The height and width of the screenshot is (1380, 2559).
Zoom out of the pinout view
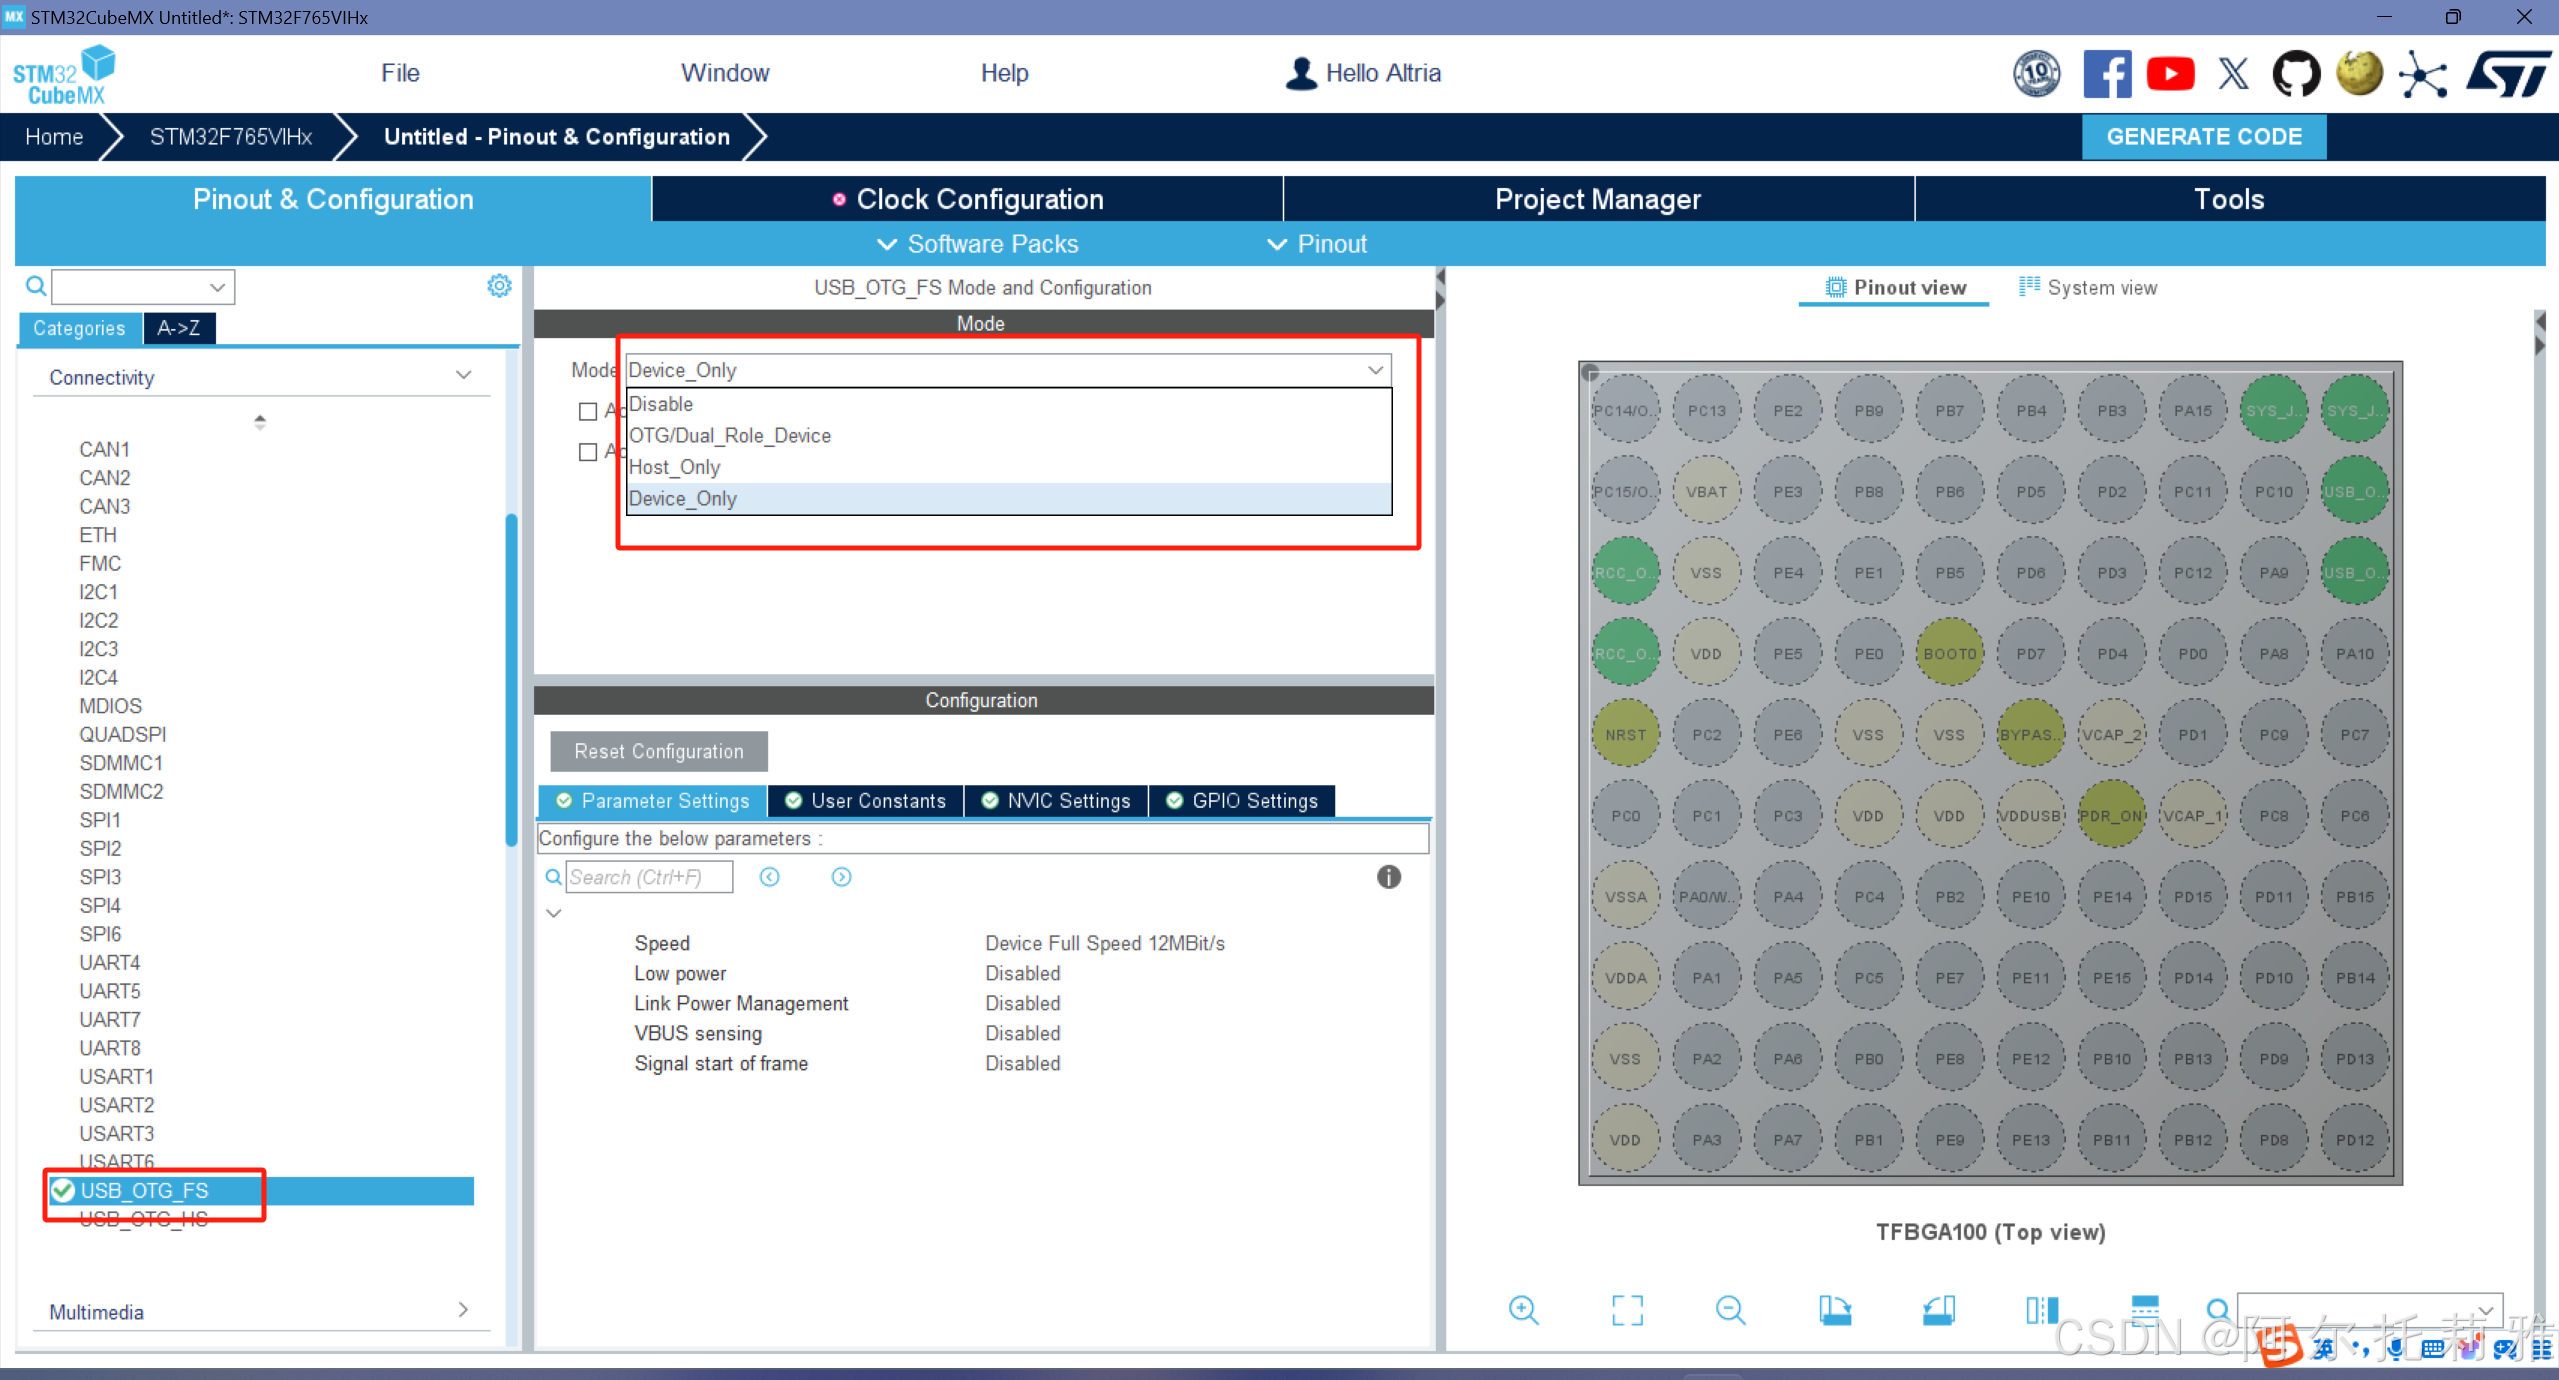[x=1730, y=1309]
